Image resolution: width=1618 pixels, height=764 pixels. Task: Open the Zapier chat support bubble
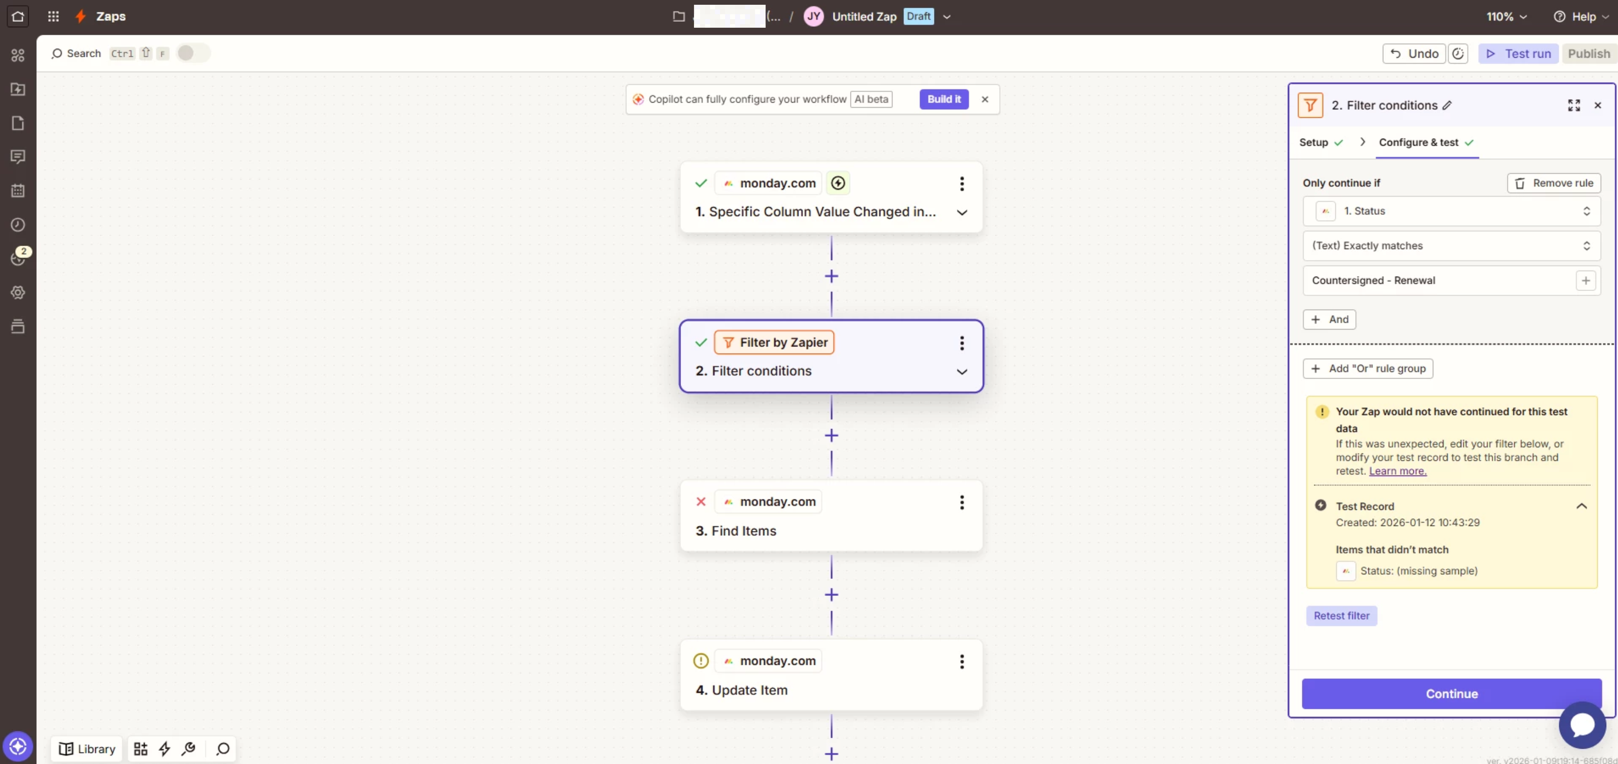[1581, 724]
